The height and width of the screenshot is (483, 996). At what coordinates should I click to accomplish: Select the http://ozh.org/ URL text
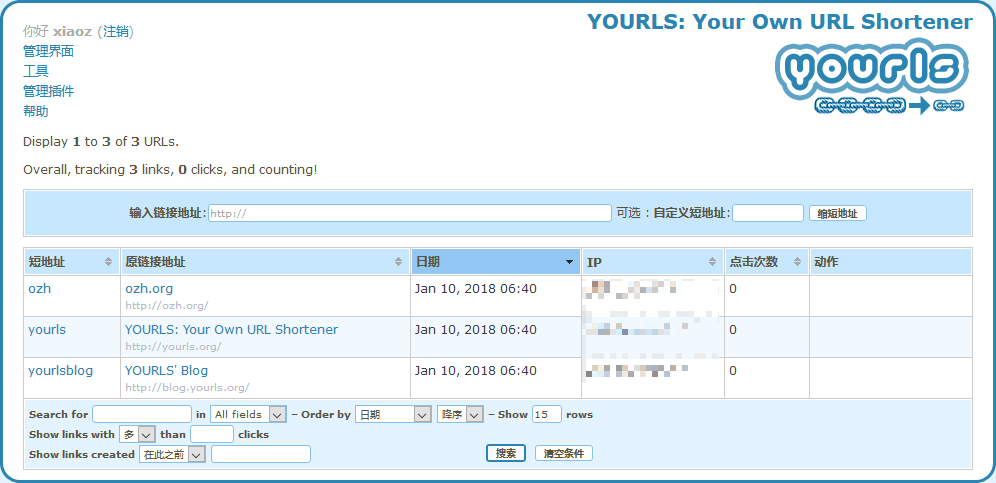[166, 306]
